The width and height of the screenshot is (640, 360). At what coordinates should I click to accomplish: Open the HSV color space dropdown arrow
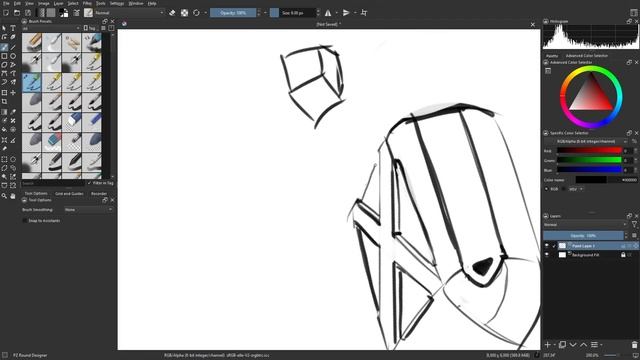click(x=581, y=189)
